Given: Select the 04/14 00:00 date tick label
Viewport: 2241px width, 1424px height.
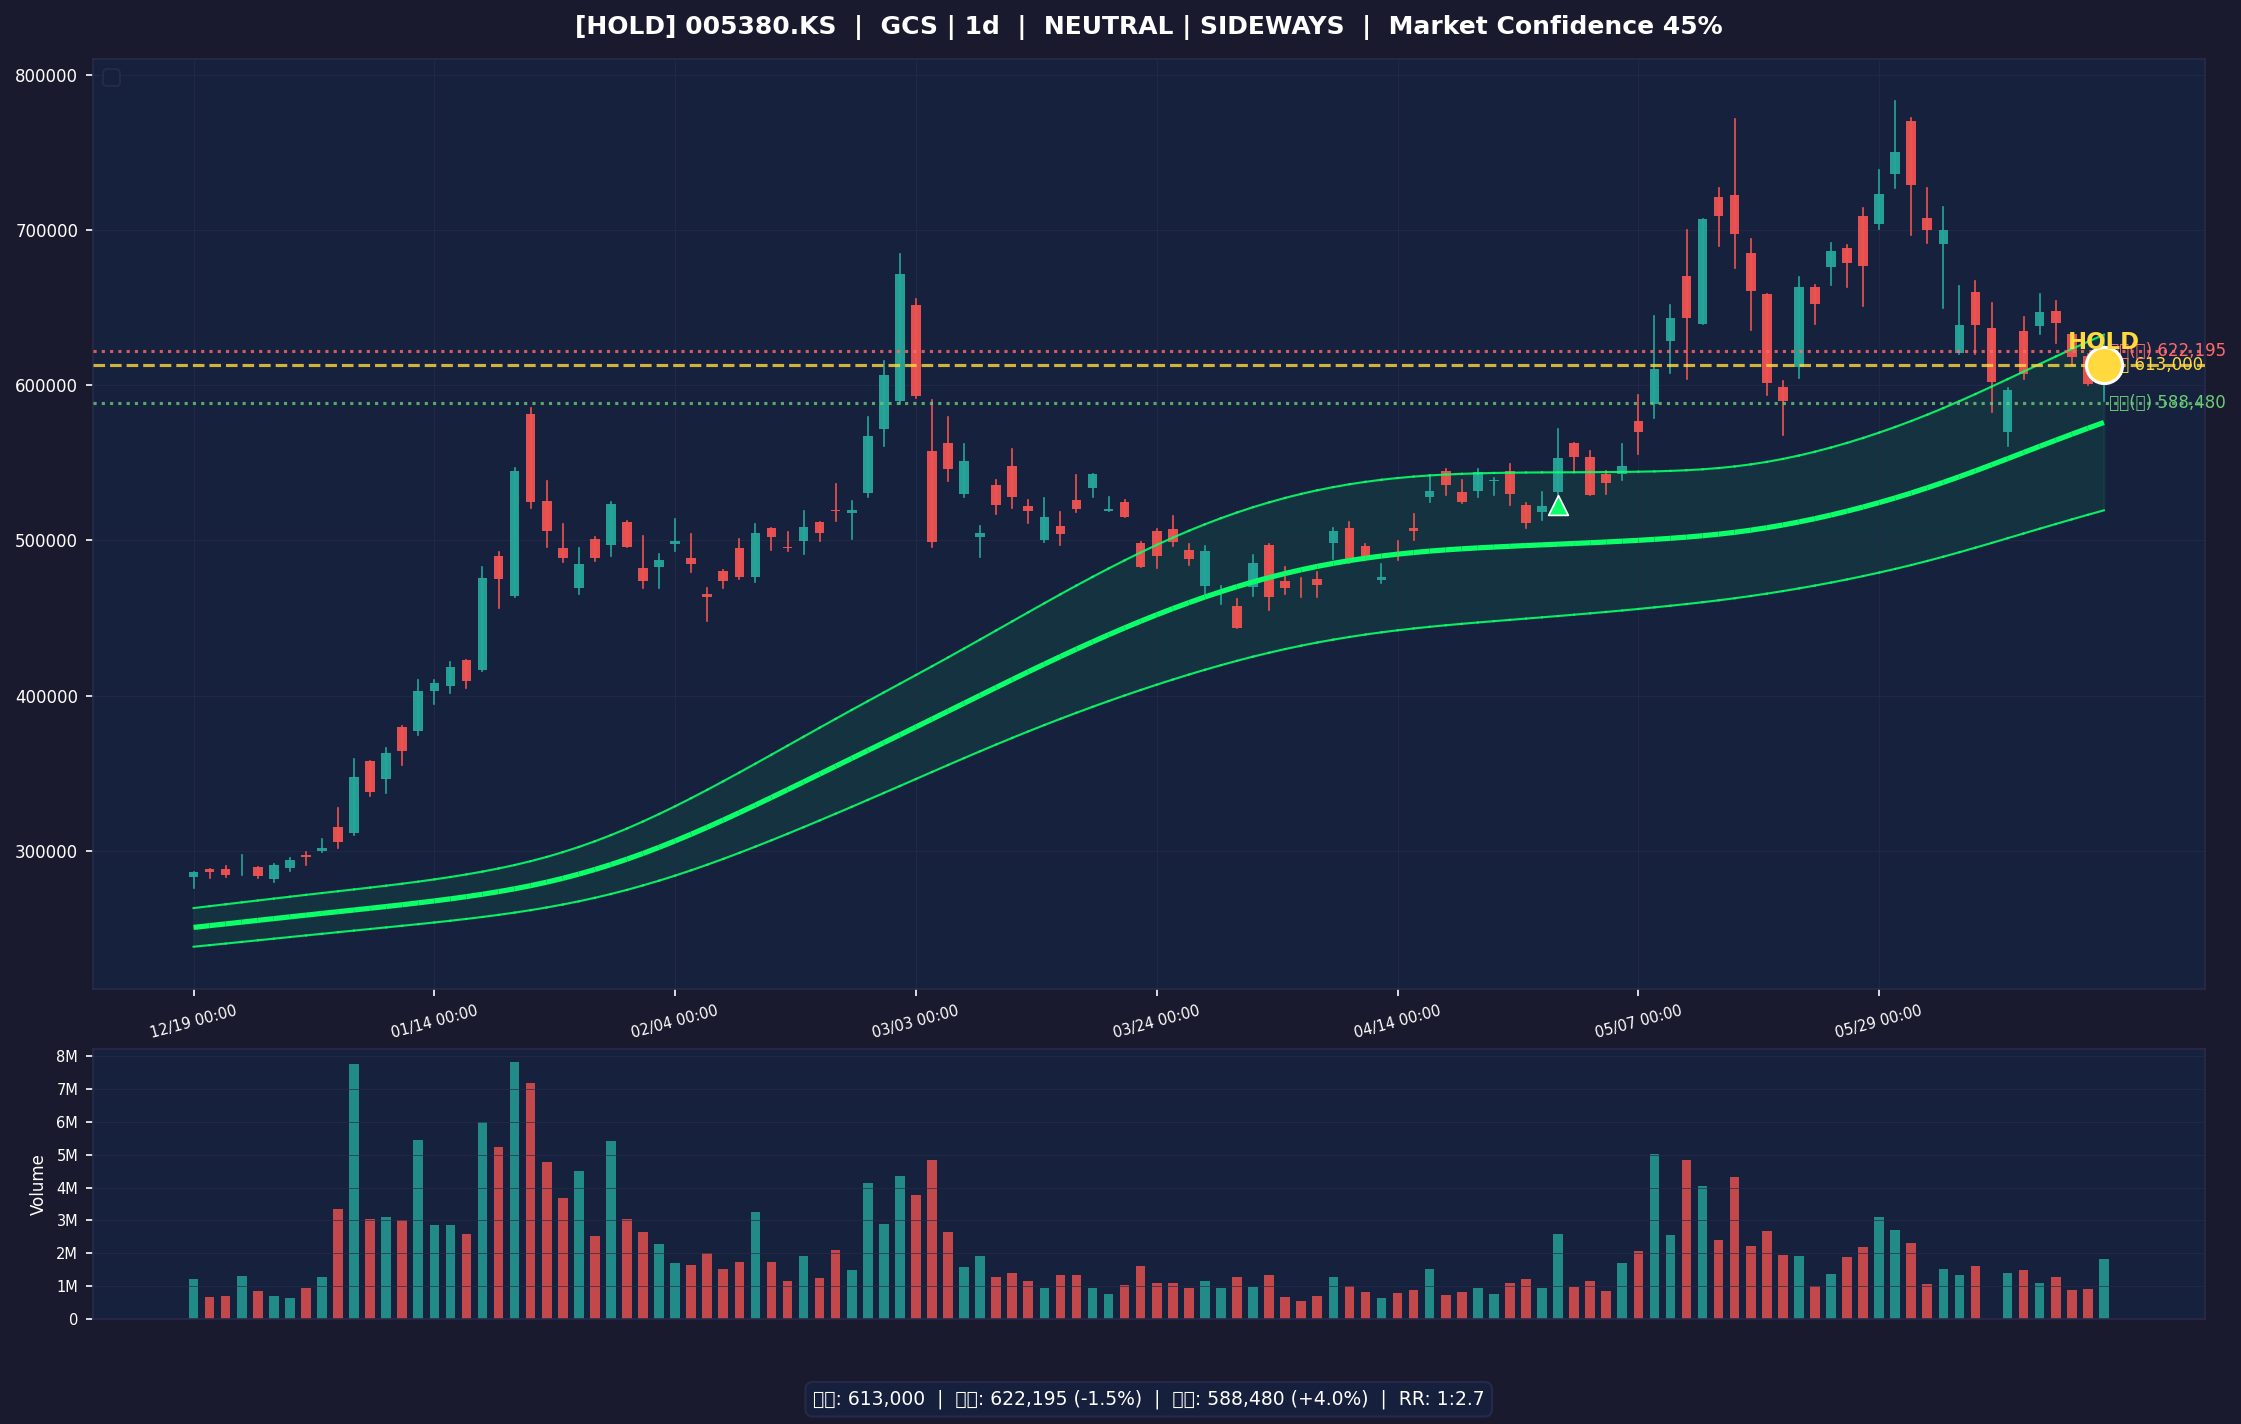Looking at the screenshot, I should (x=1397, y=1021).
